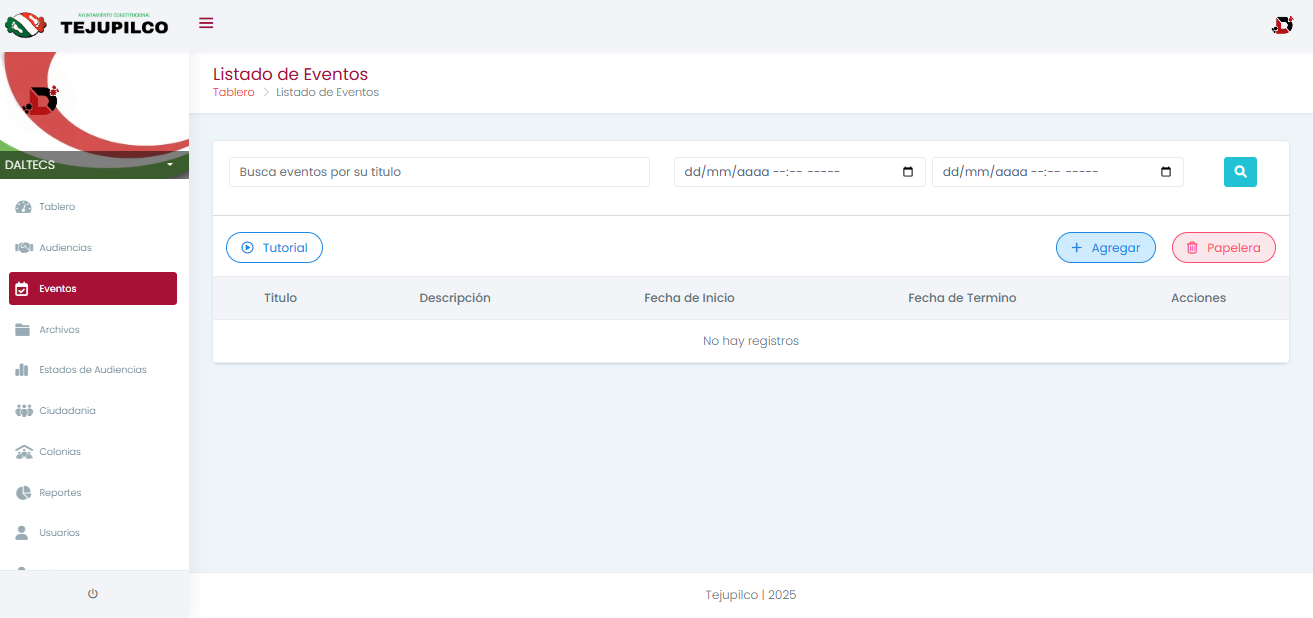Click the Eventos calendar icon
This screenshot has width=1313, height=618.
23,289
